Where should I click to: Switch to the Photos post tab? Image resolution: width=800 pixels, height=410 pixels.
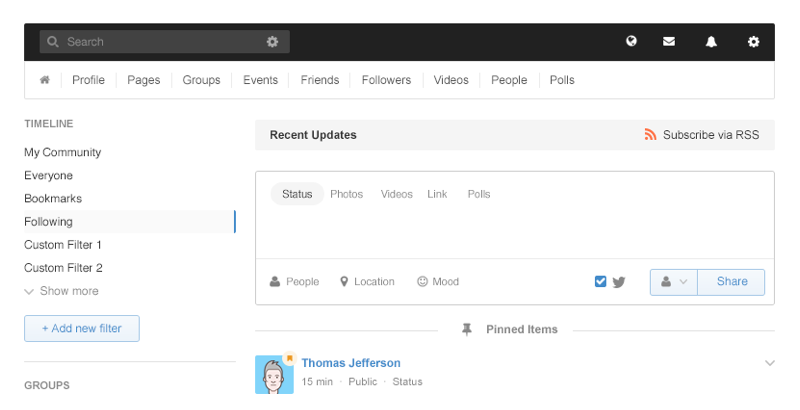(x=346, y=194)
